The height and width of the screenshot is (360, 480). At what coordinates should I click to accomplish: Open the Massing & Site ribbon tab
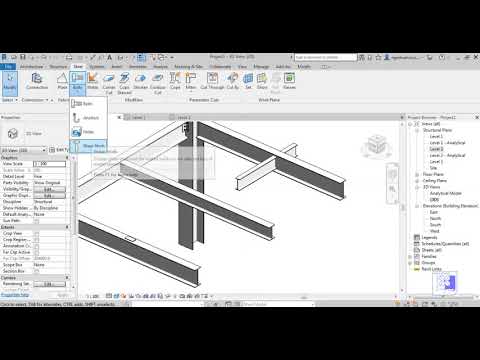tap(189, 67)
